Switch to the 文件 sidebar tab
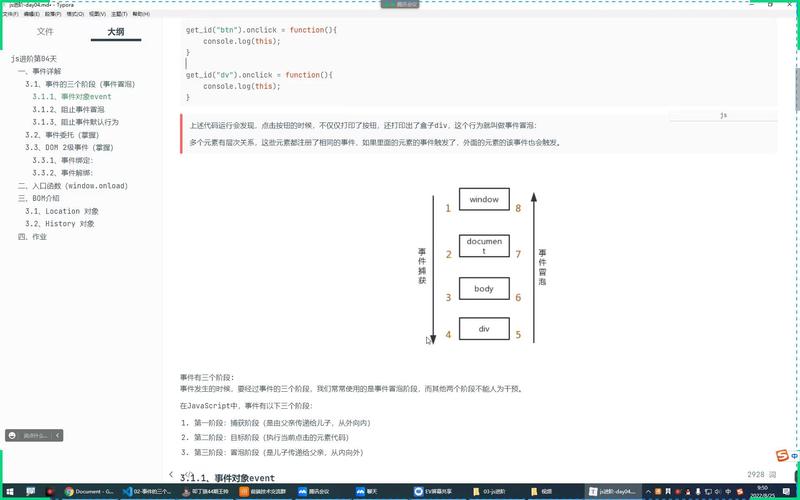The image size is (800, 500). [x=45, y=32]
